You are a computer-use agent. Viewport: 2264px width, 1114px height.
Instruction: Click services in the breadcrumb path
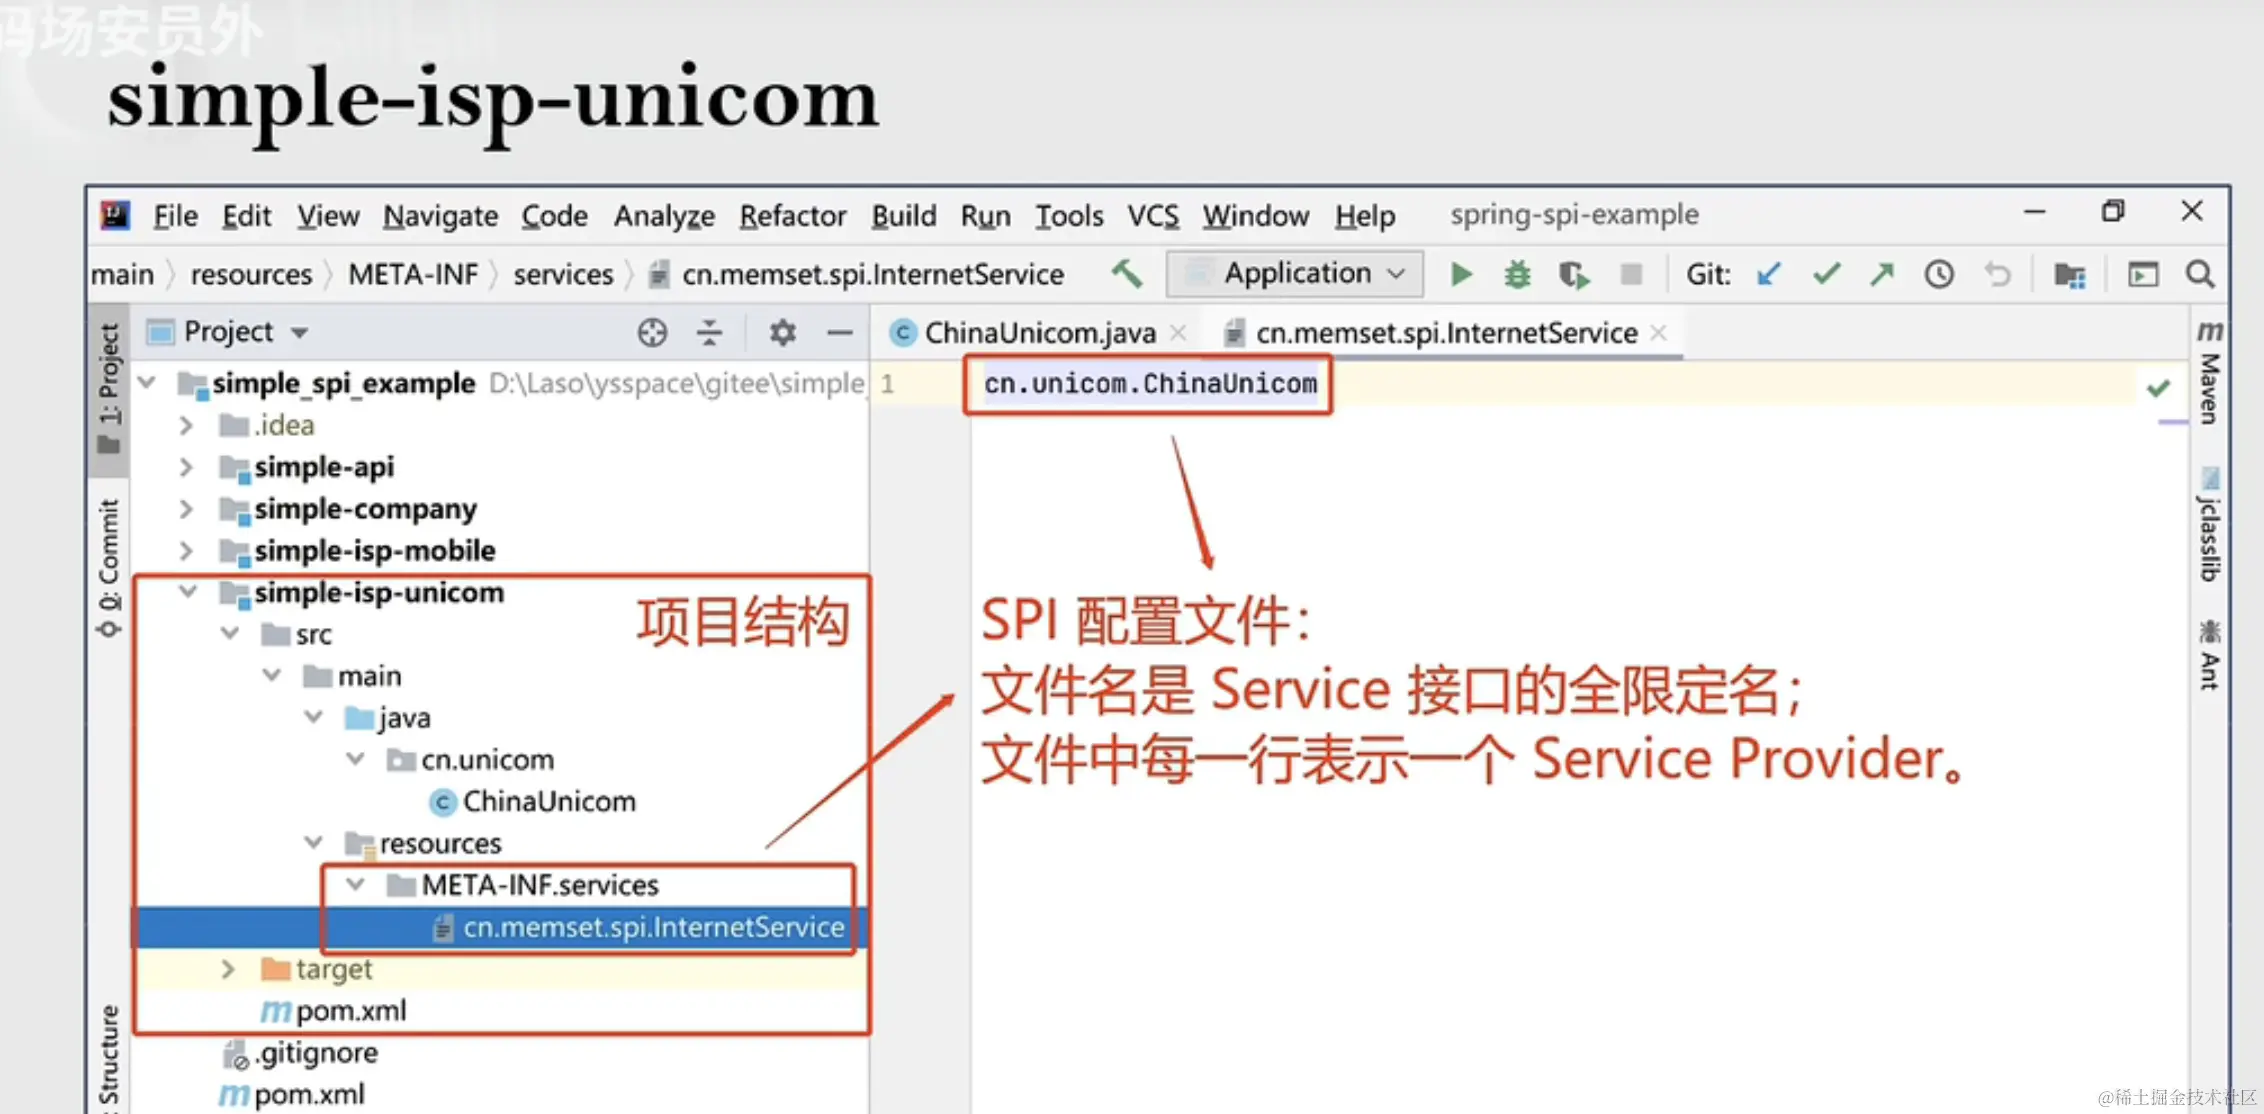tap(563, 274)
